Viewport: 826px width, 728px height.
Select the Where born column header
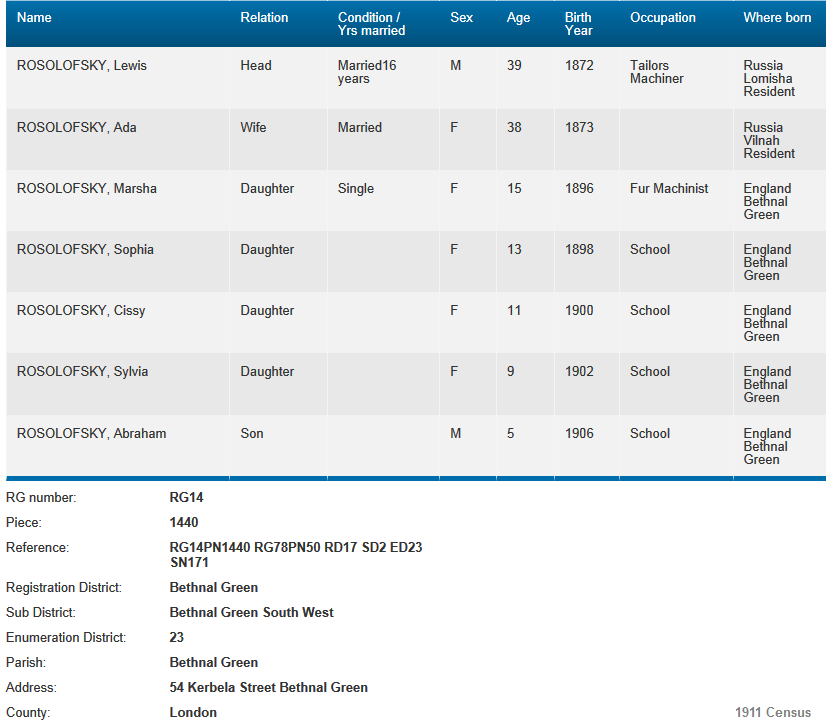coord(777,18)
